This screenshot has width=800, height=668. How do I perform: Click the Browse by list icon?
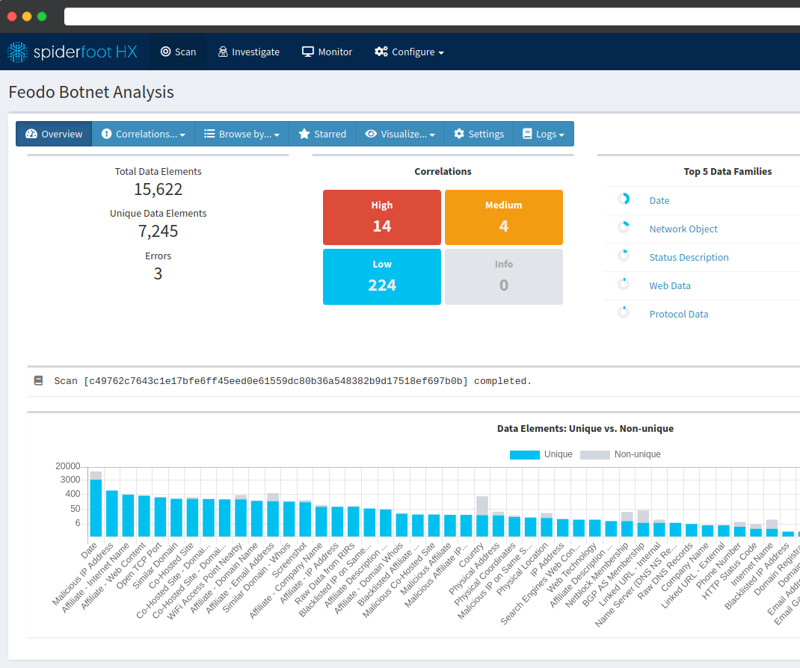click(x=209, y=134)
